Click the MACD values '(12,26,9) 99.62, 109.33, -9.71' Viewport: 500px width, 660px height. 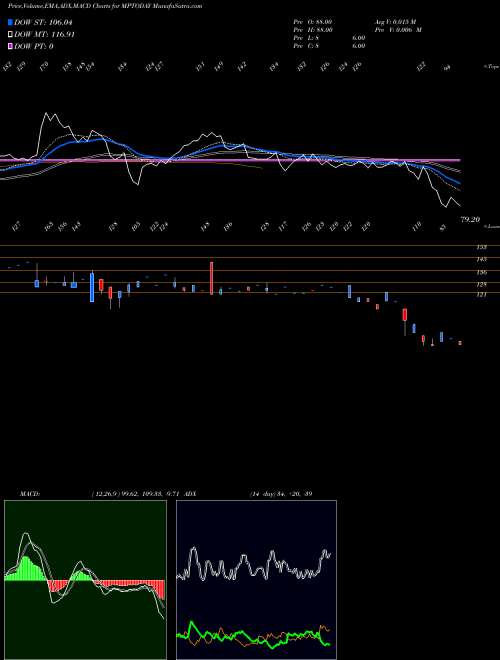coord(136,494)
